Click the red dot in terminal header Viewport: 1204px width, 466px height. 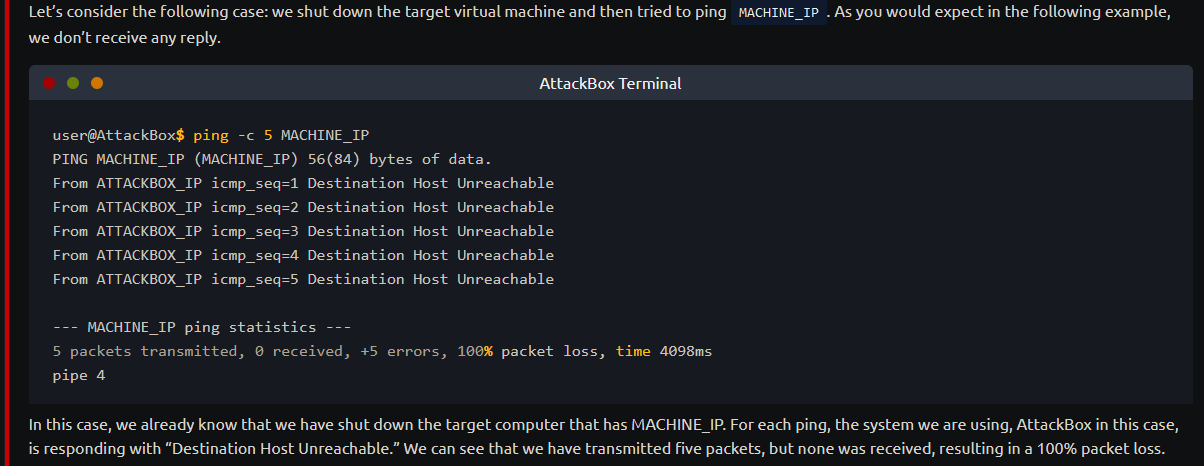point(49,83)
